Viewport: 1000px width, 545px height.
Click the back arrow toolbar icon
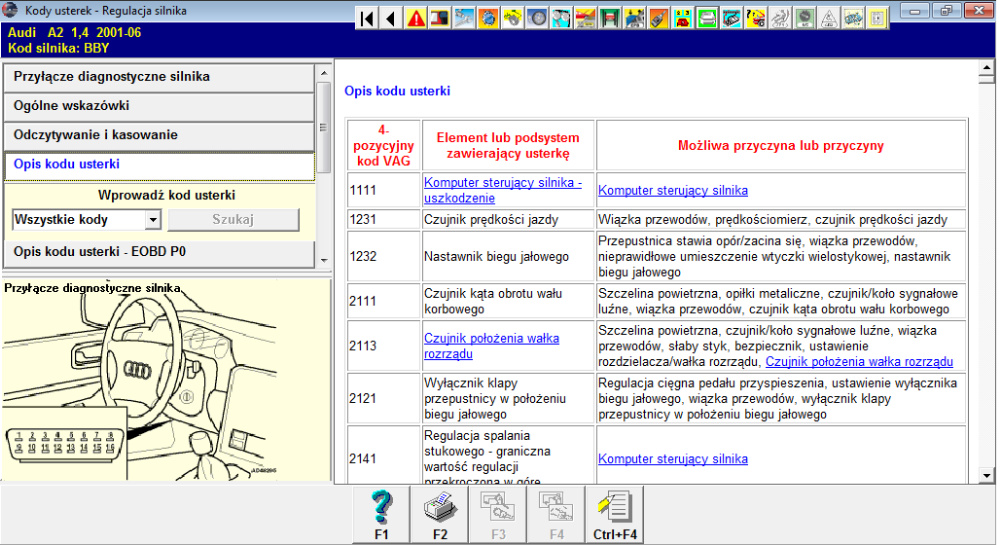391,18
